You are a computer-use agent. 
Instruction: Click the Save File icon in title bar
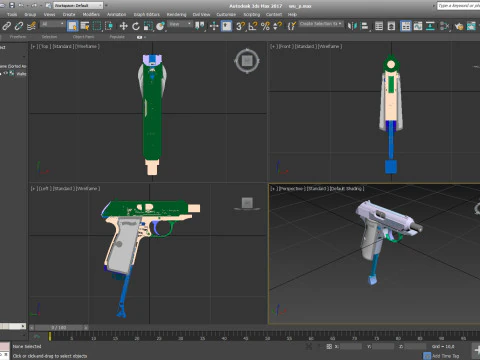tap(12, 5)
